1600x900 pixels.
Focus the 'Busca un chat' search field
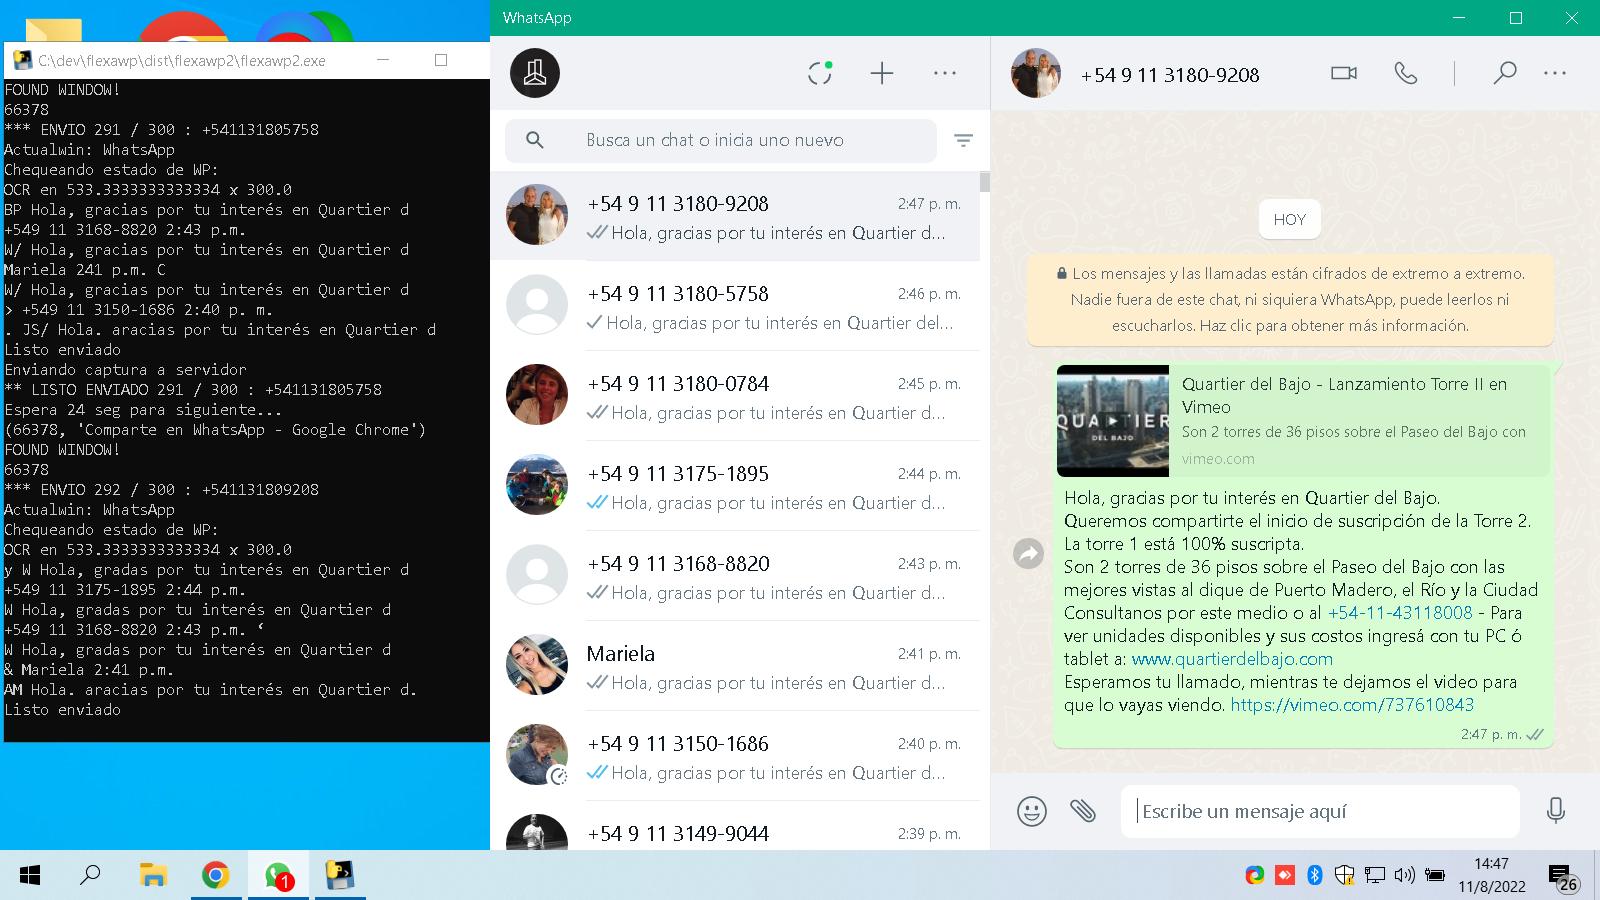pos(721,140)
